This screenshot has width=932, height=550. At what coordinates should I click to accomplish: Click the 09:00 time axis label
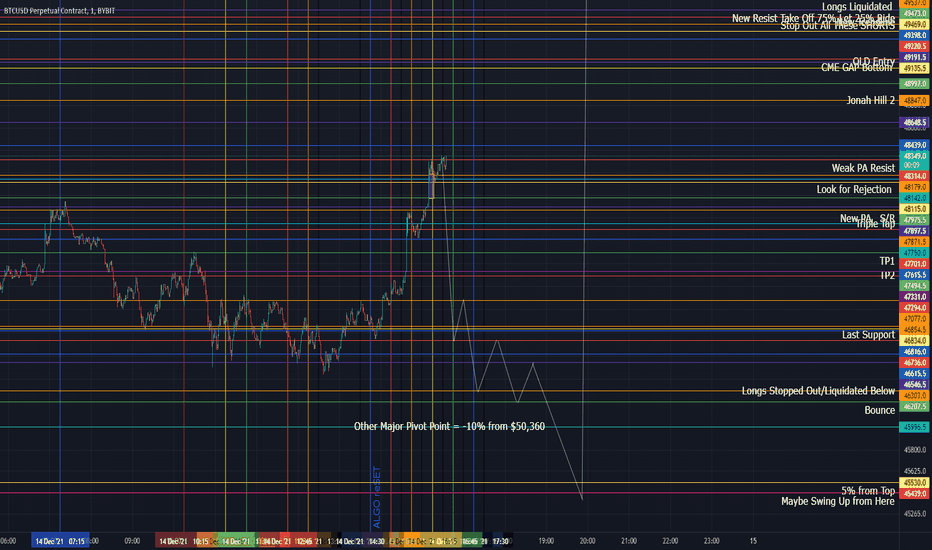tap(132, 541)
